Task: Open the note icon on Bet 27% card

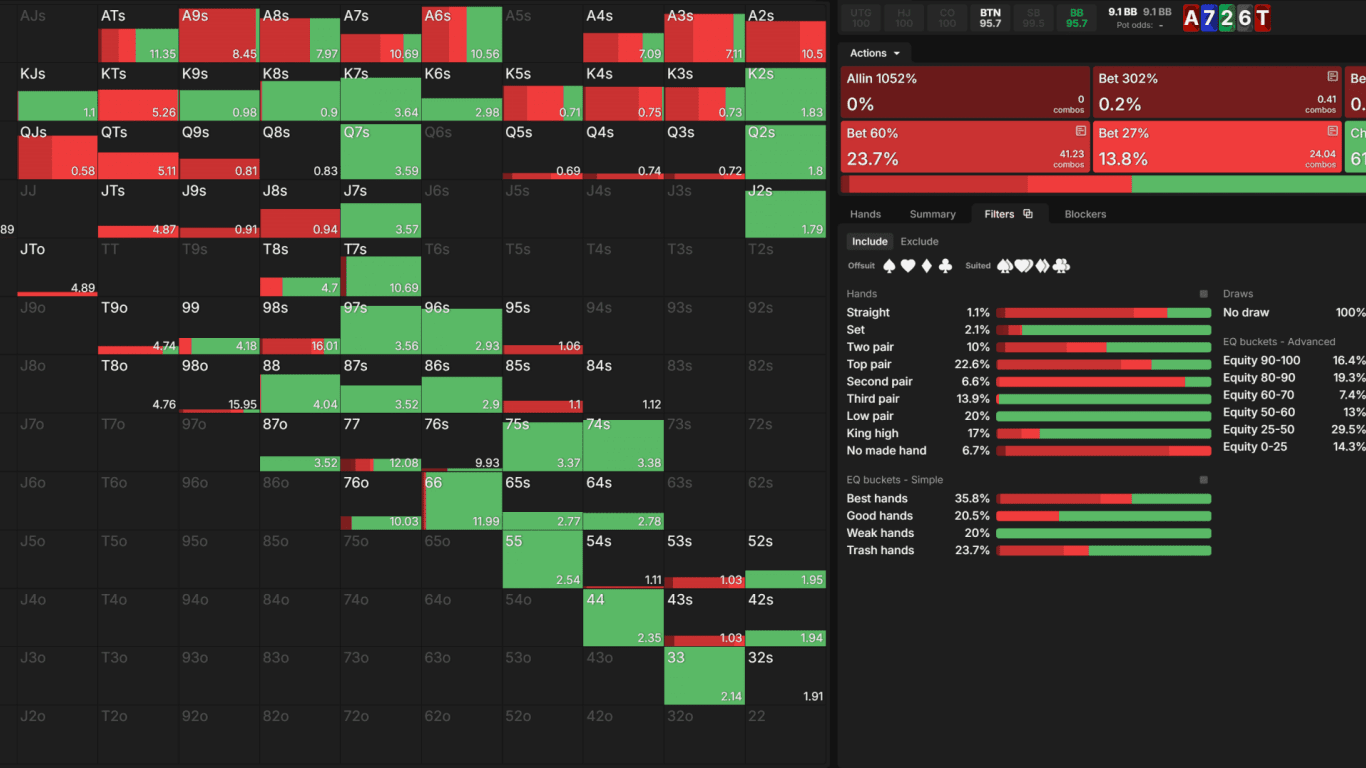Action: tap(1332, 131)
